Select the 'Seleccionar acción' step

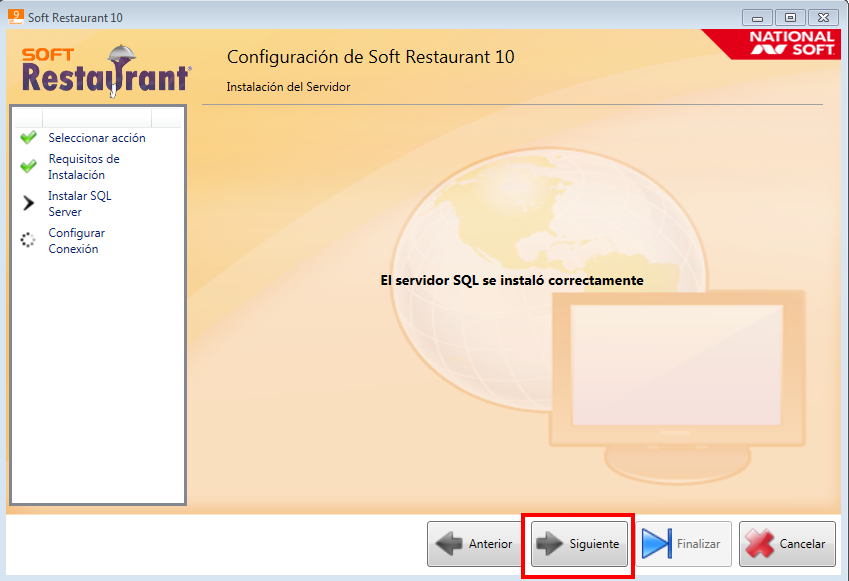97,138
